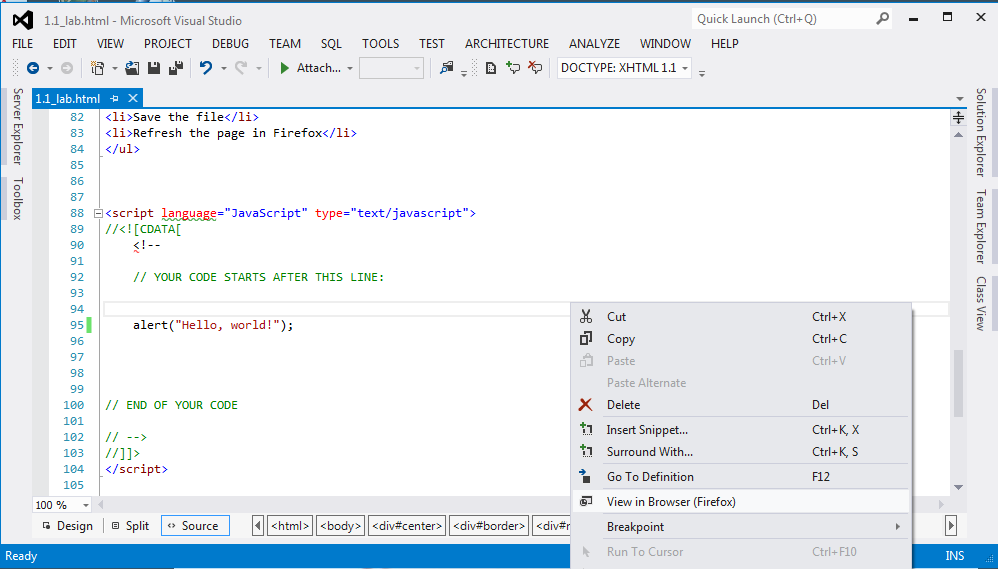Click the Navigate Backward arrow icon
998x569 pixels.
[x=32, y=68]
